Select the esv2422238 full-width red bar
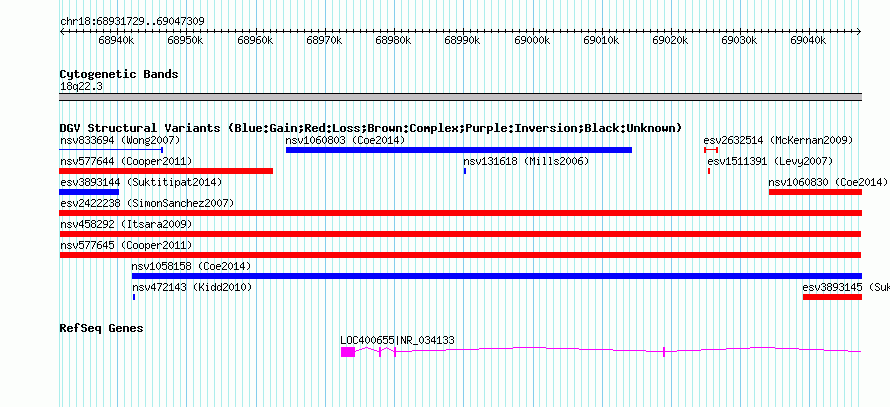 pyautogui.click(x=461, y=213)
